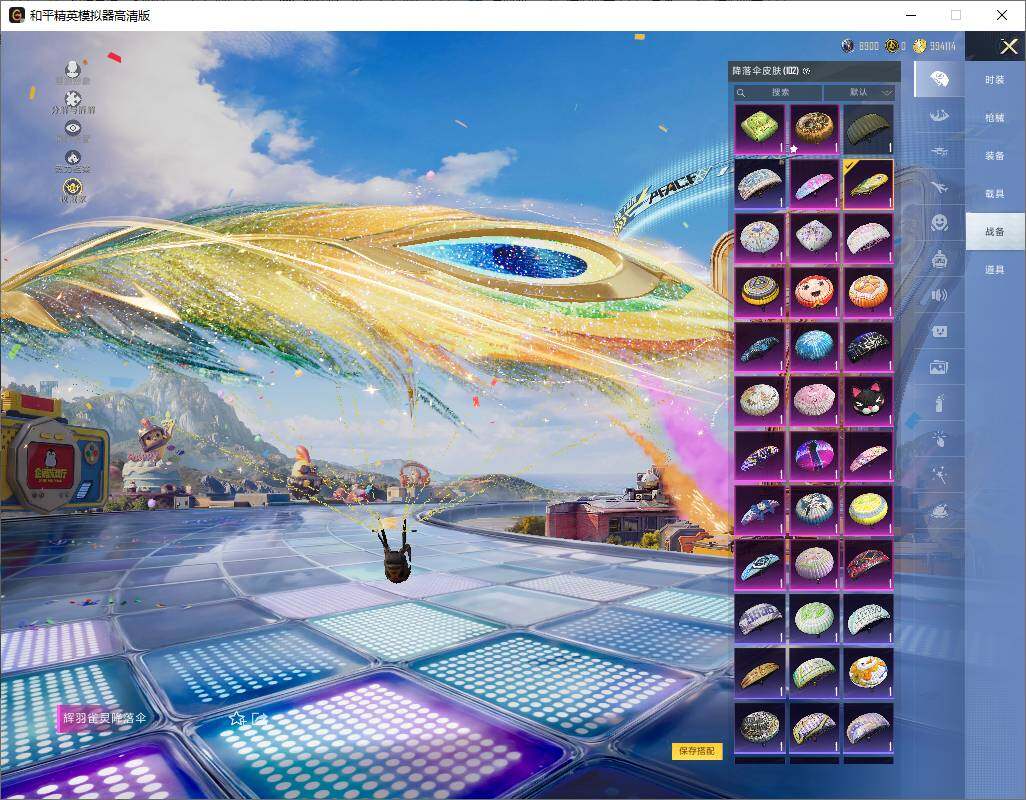The height and width of the screenshot is (800, 1026).
Task: Select the 战备 tab
Action: 995,232
